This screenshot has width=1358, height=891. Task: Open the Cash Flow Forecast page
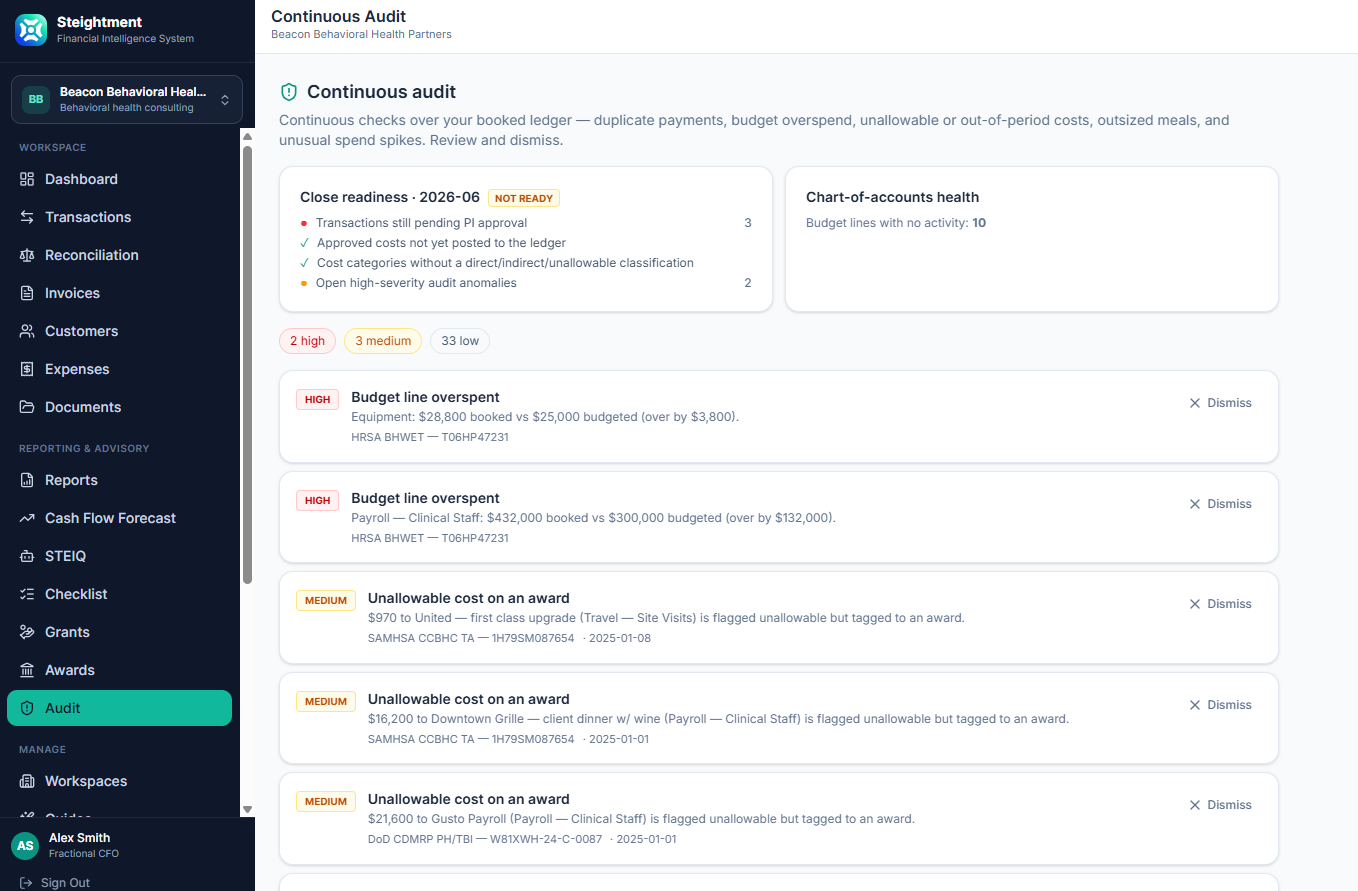[119, 518]
